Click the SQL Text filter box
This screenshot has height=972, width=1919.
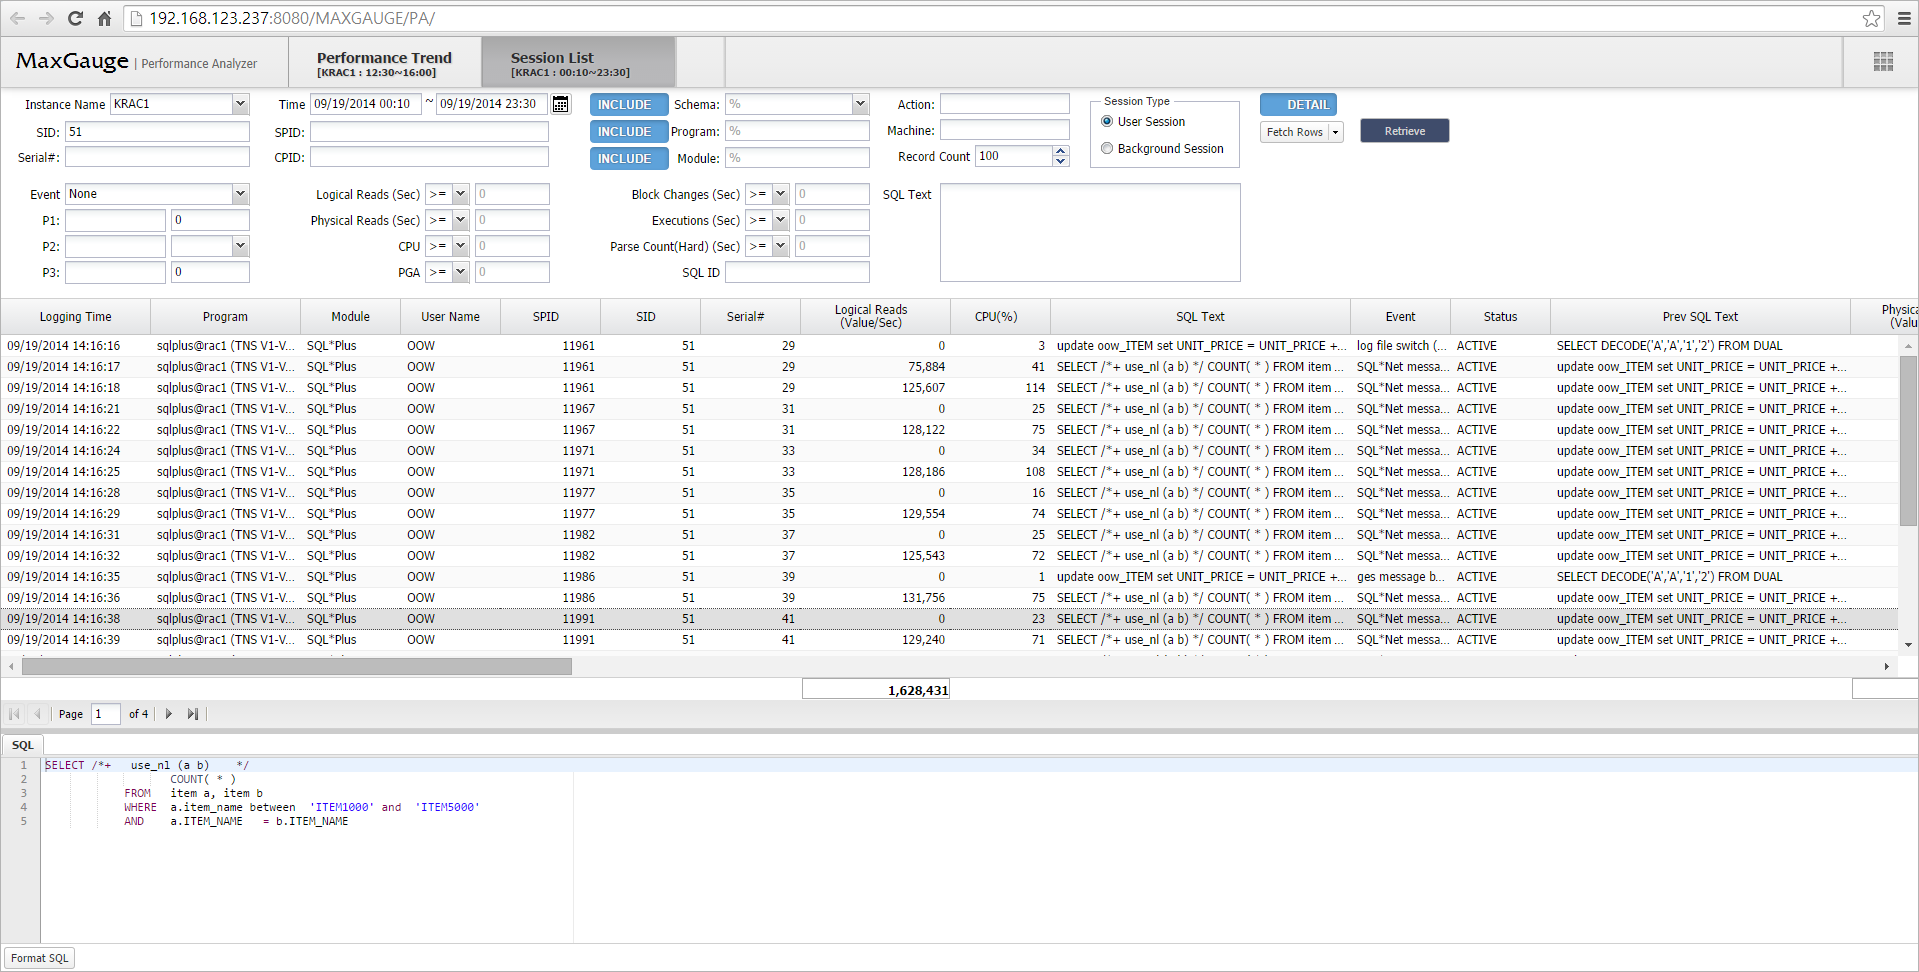tap(1090, 232)
